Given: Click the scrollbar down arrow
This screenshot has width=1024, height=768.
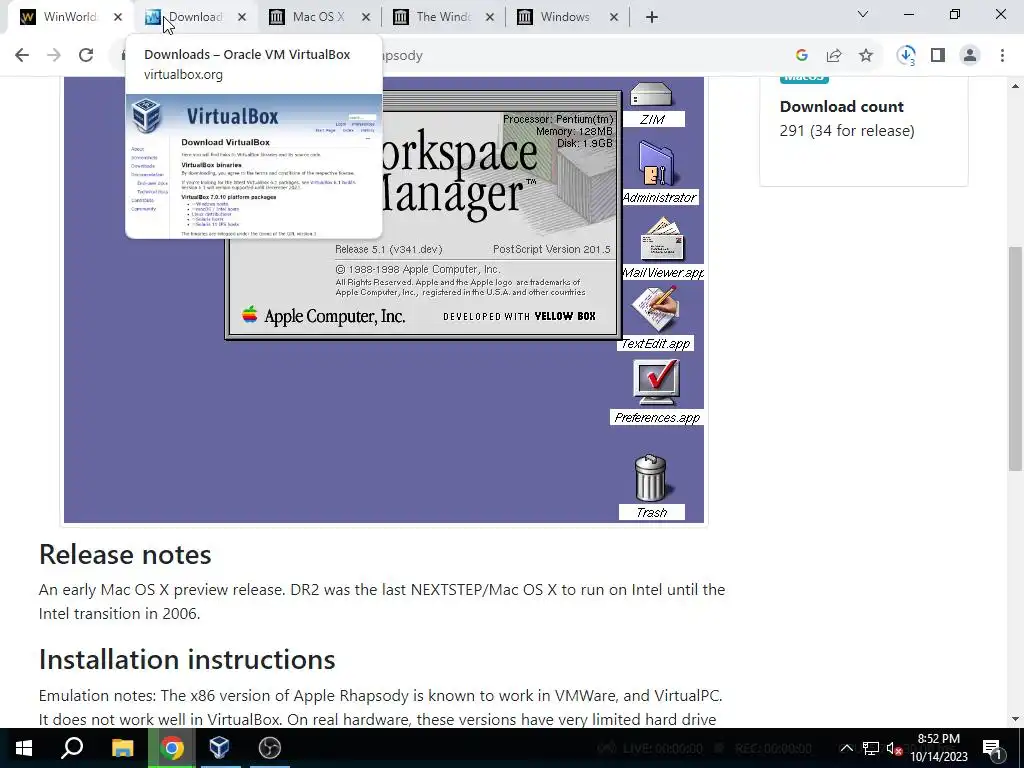Looking at the screenshot, I should (1015, 720).
